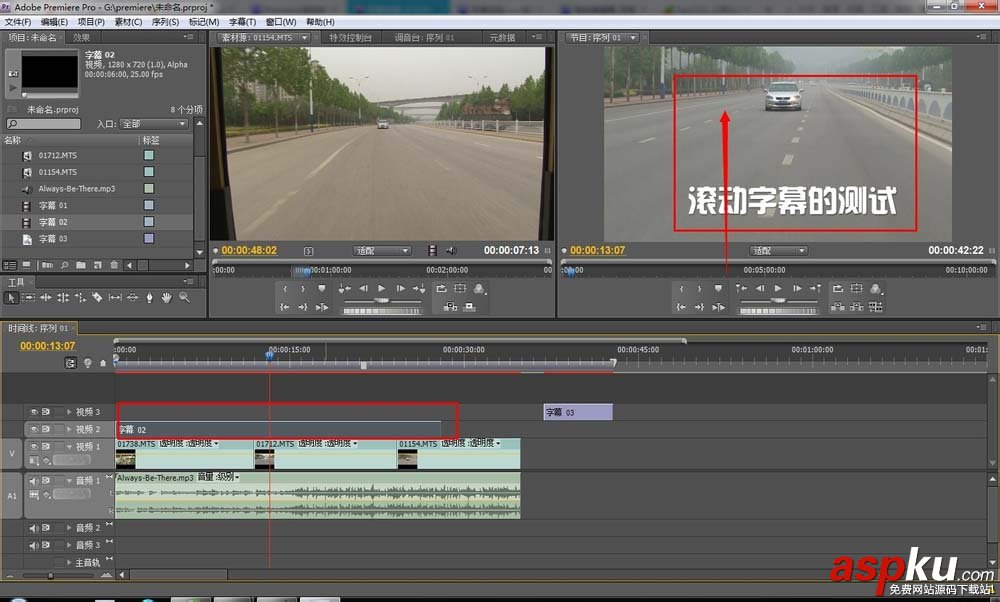Toggle visibility eye of 视频 2 track
This screenshot has width=1000, height=602.
pyautogui.click(x=34, y=429)
